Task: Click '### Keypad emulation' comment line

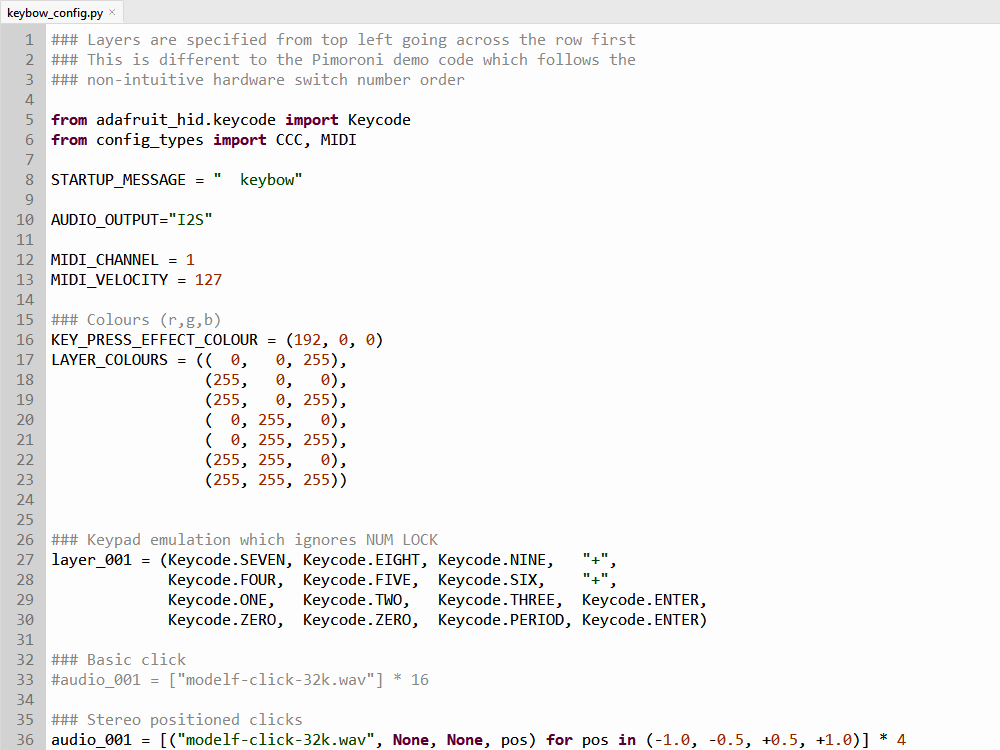Action: tap(244, 540)
